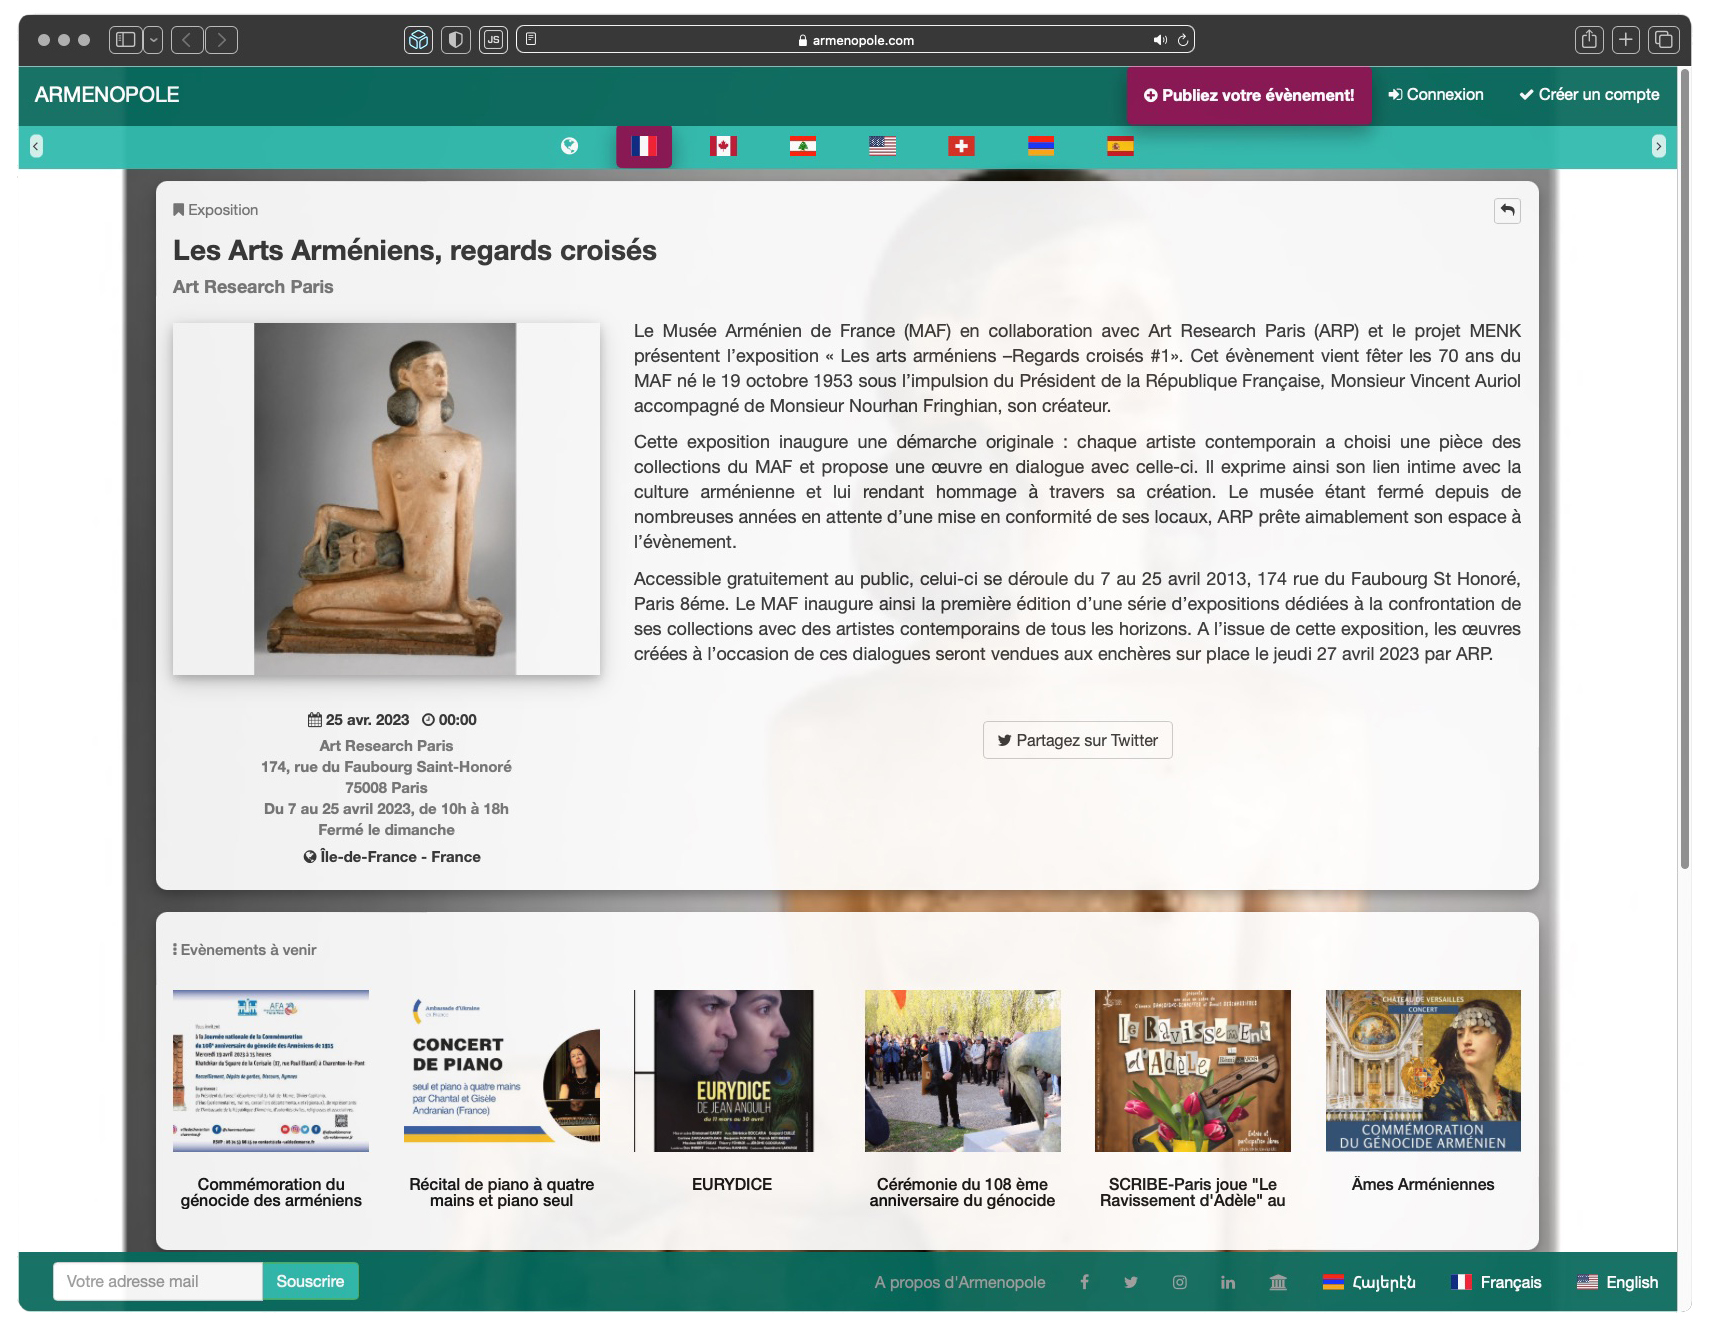
Task: Focus the Votre adresse mail field
Action: (x=158, y=1281)
